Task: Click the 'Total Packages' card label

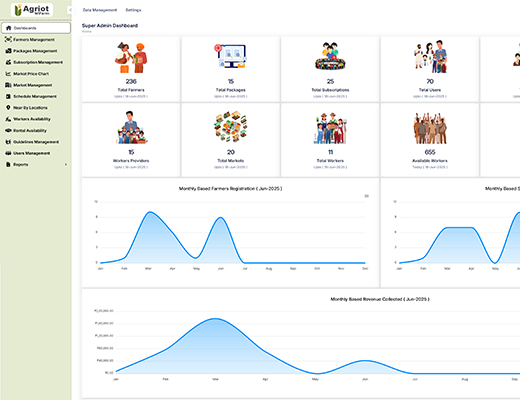Action: click(x=231, y=90)
